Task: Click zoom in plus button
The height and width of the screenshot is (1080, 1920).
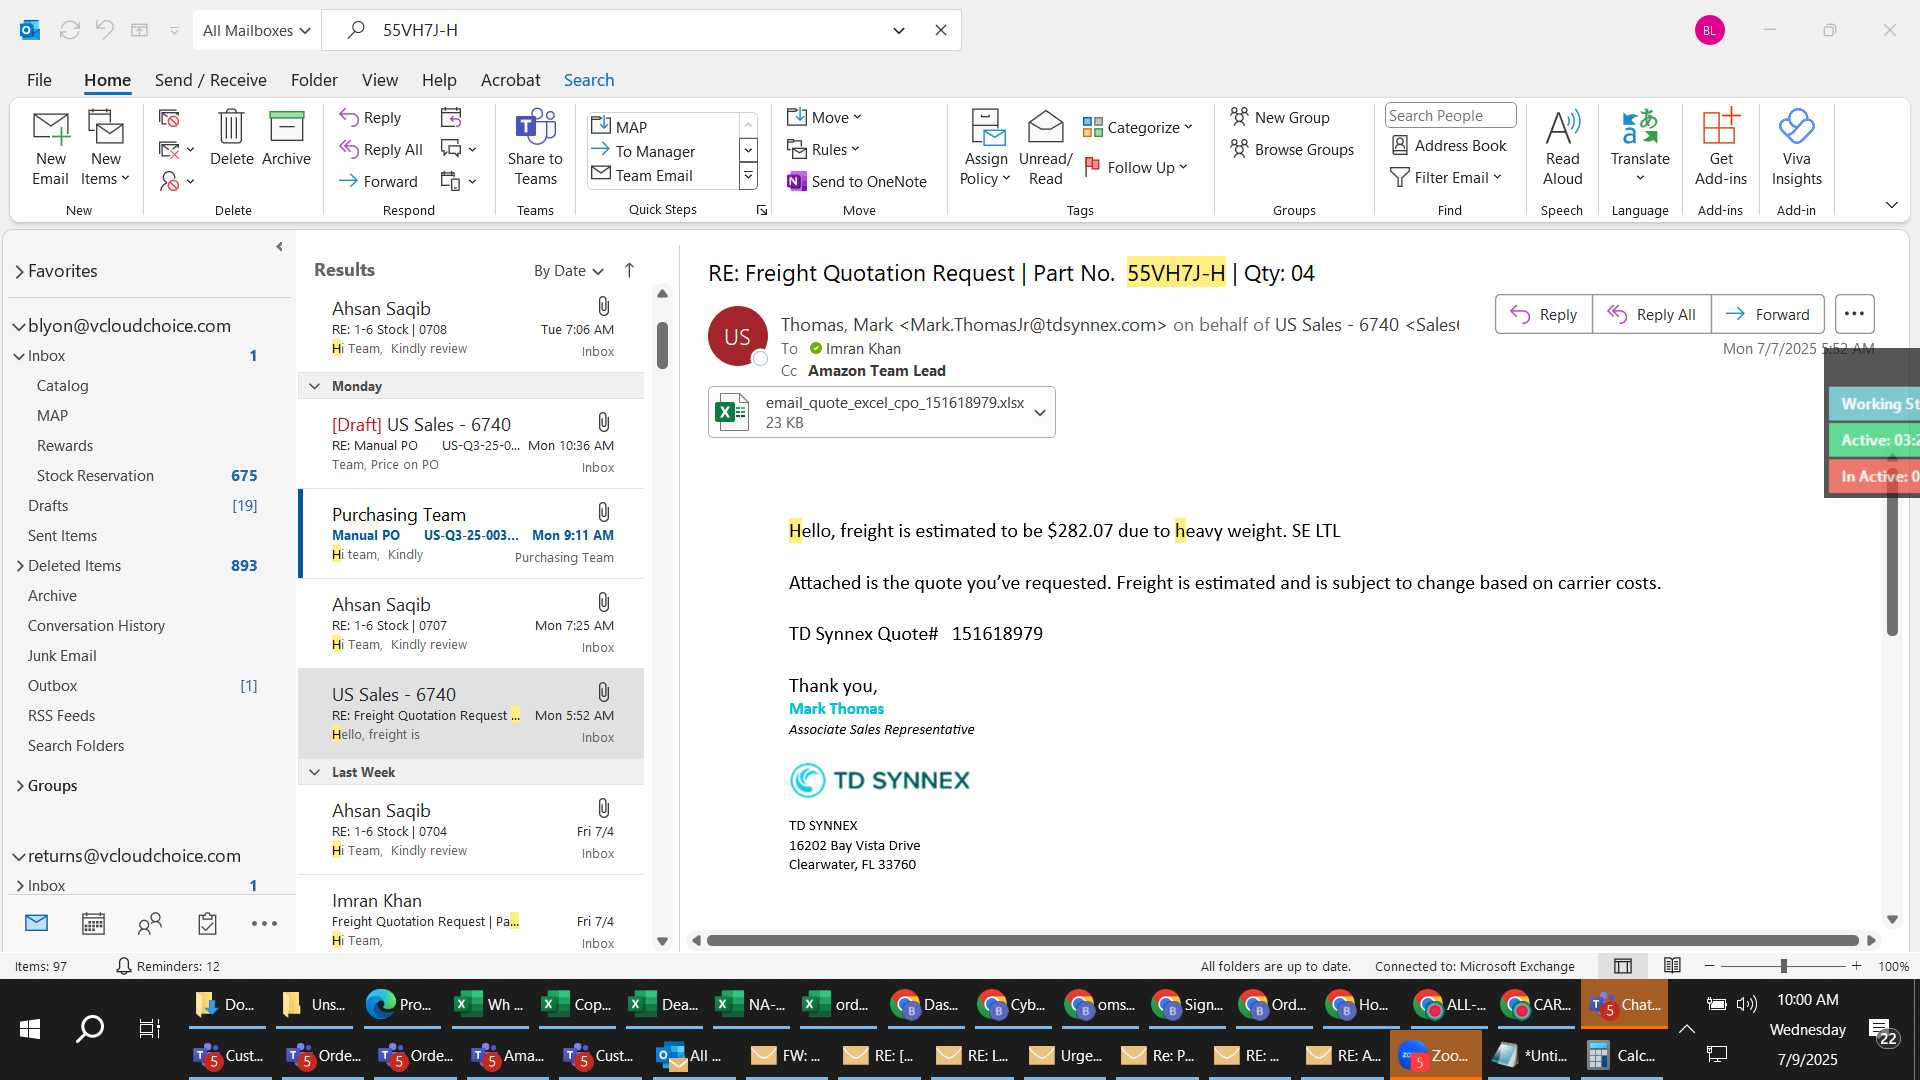Action: click(1857, 966)
